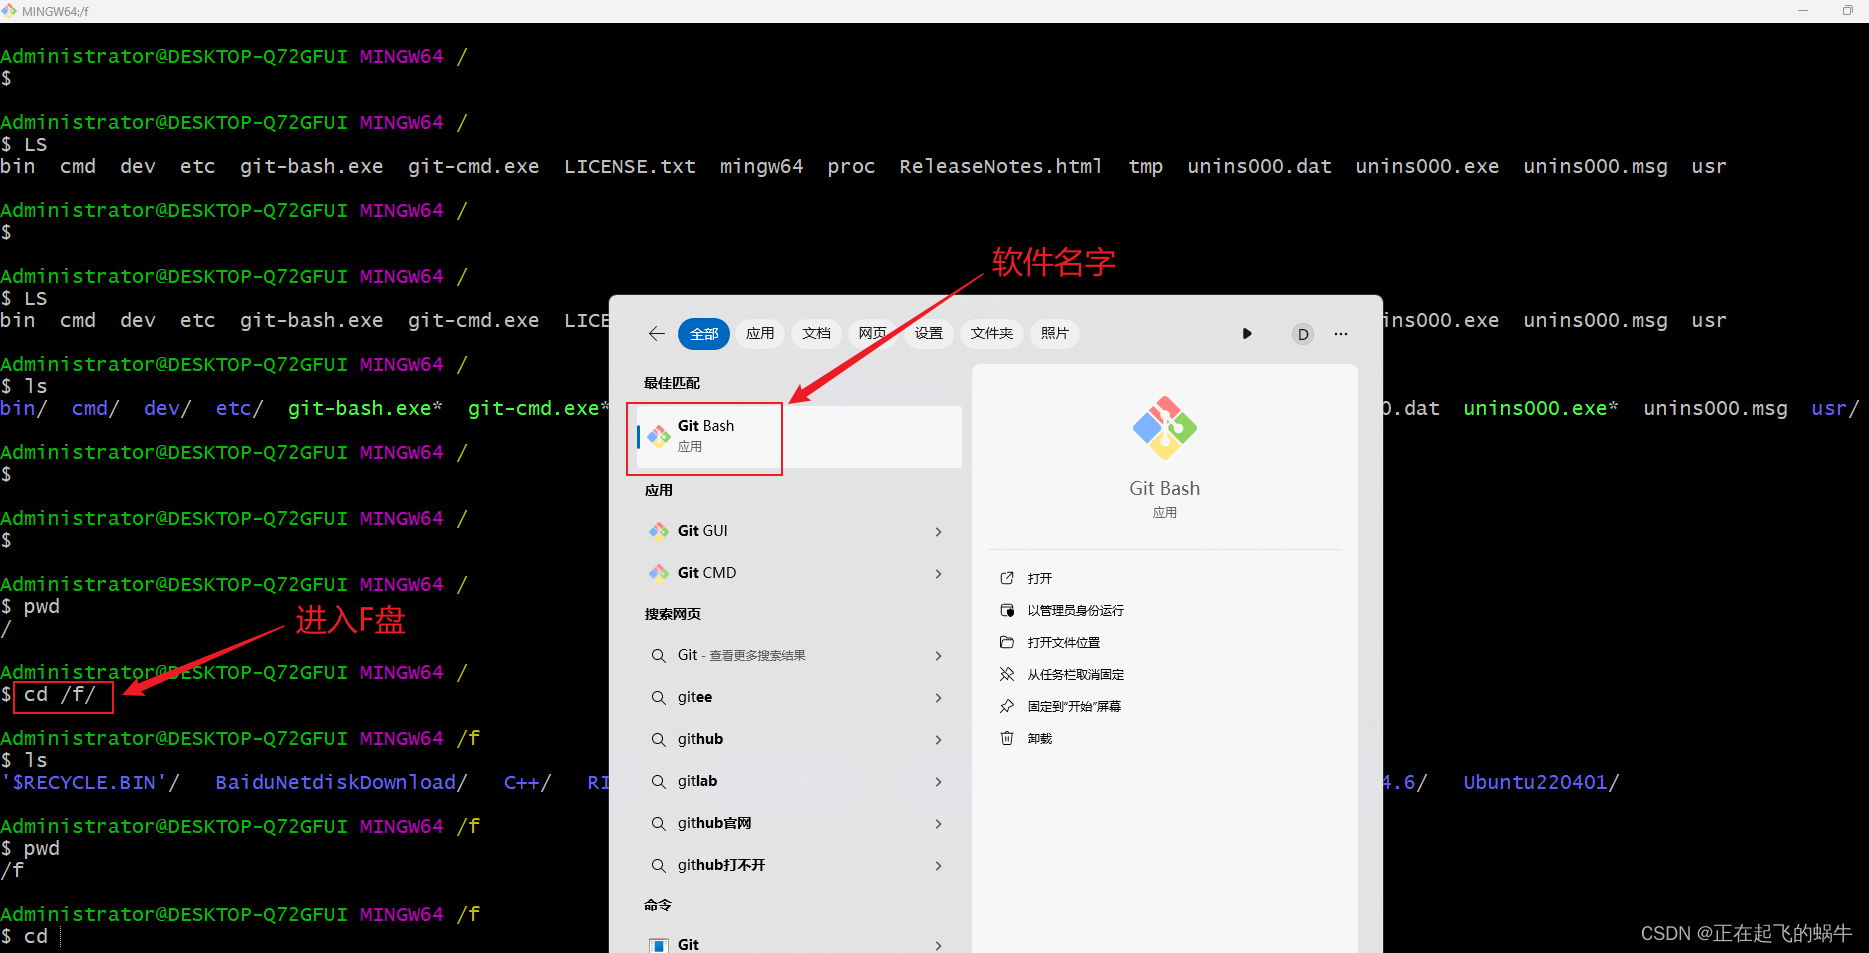1869x953 pixels.
Task: Choose 以管理员身份运行 for Git Bash
Action: (1075, 611)
